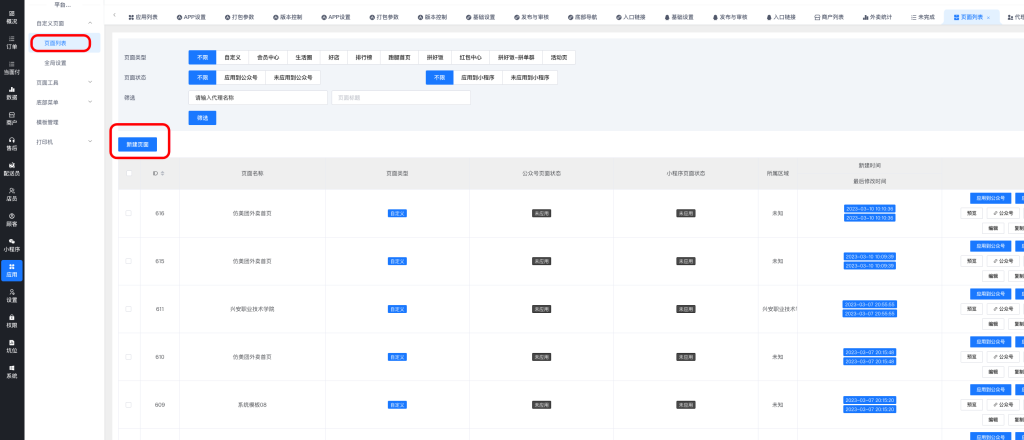Click the agent name input field
Viewport: 1024px width, 440px height.
coord(258,98)
